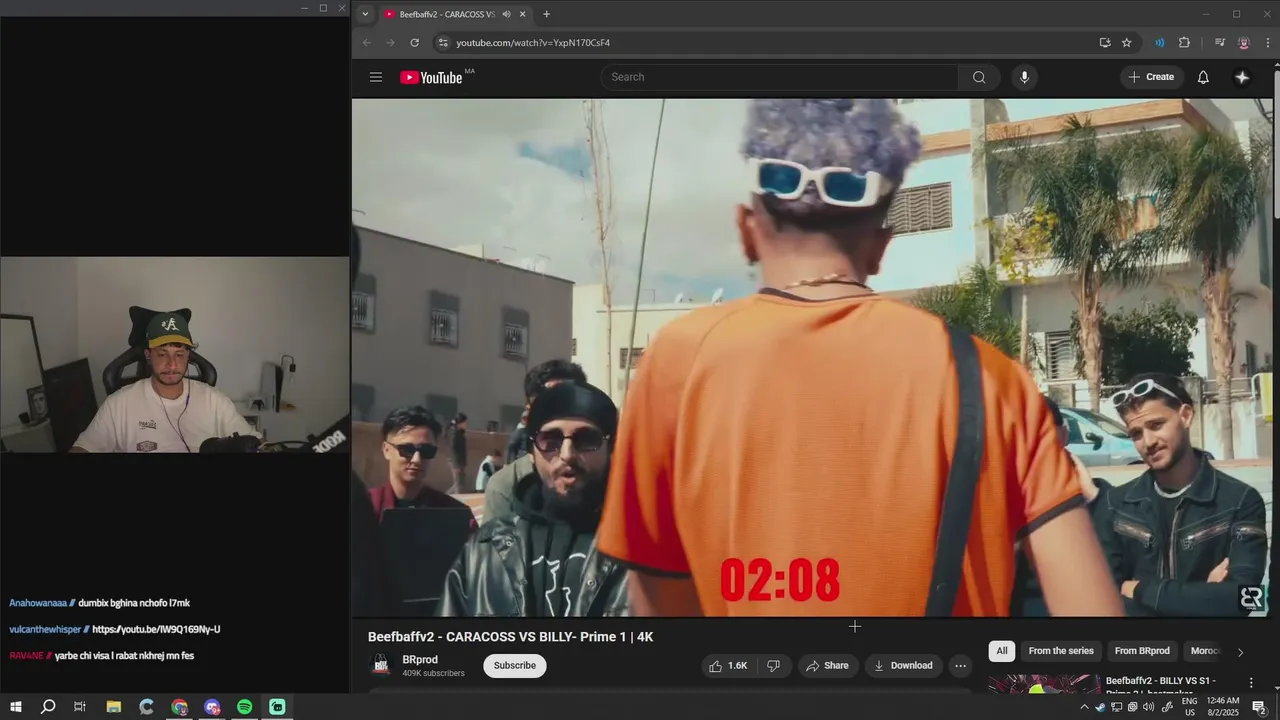Open the ENG US language indicator
The width and height of the screenshot is (1280, 720).
[1190, 707]
